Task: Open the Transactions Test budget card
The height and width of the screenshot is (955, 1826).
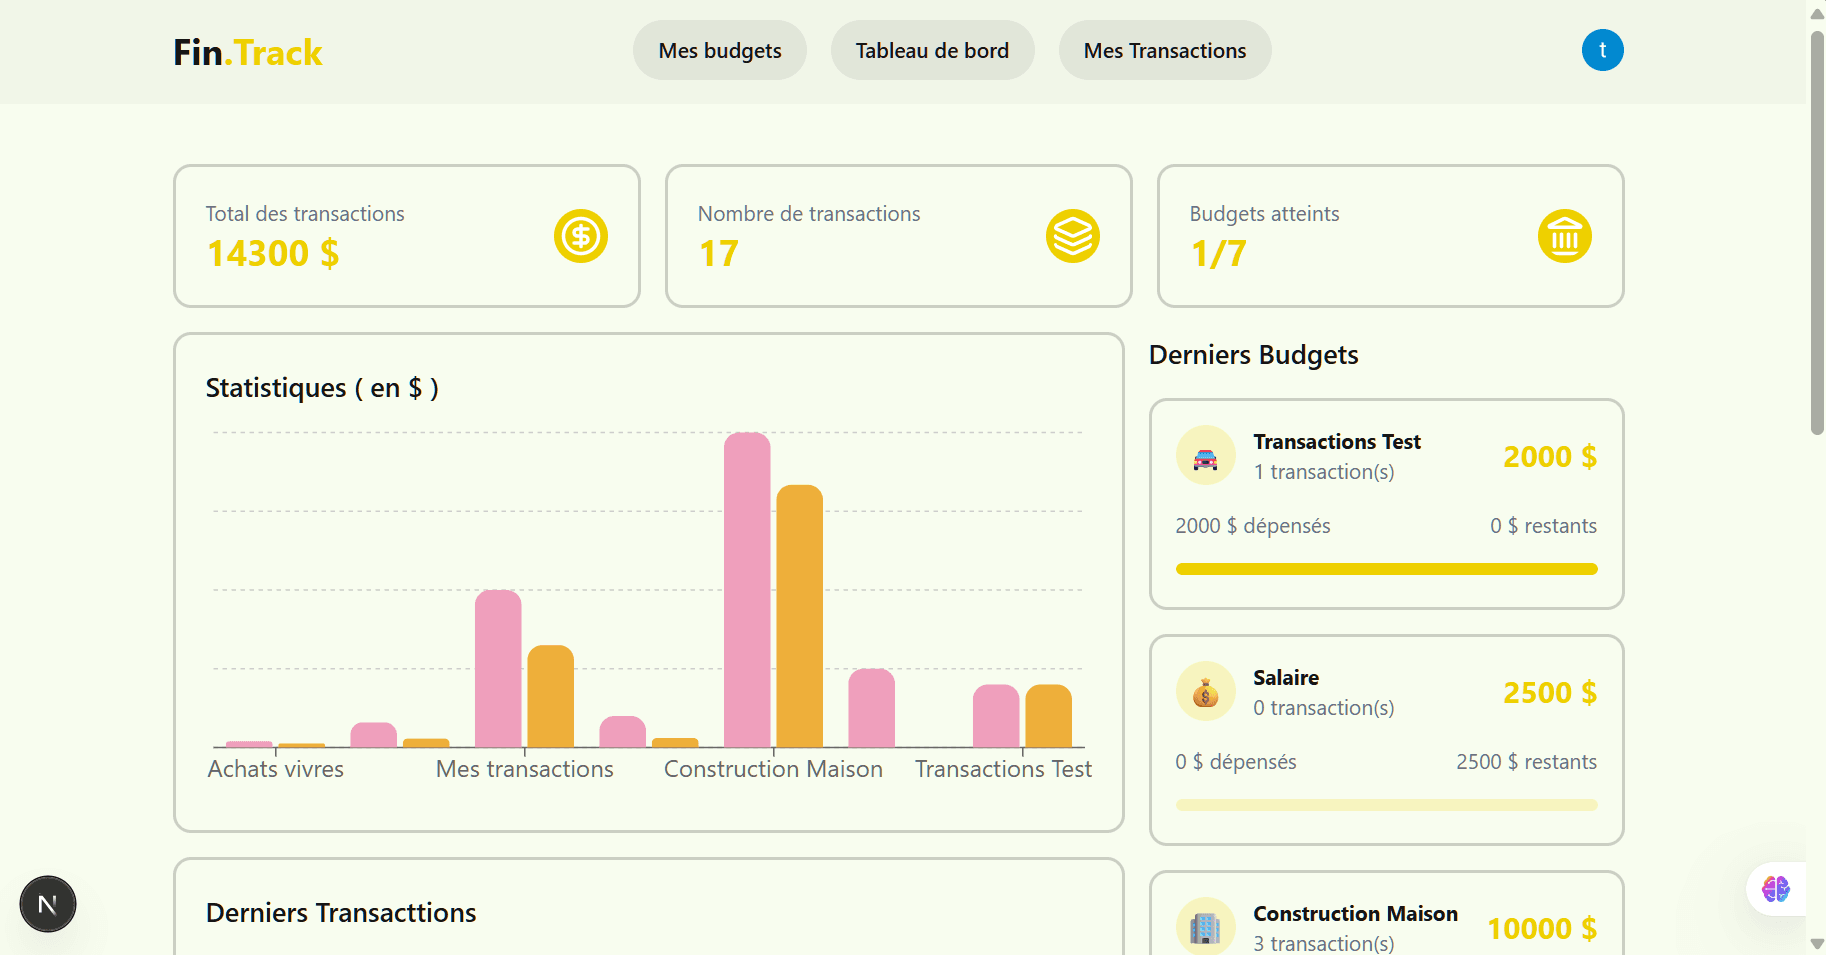Action: pos(1387,504)
